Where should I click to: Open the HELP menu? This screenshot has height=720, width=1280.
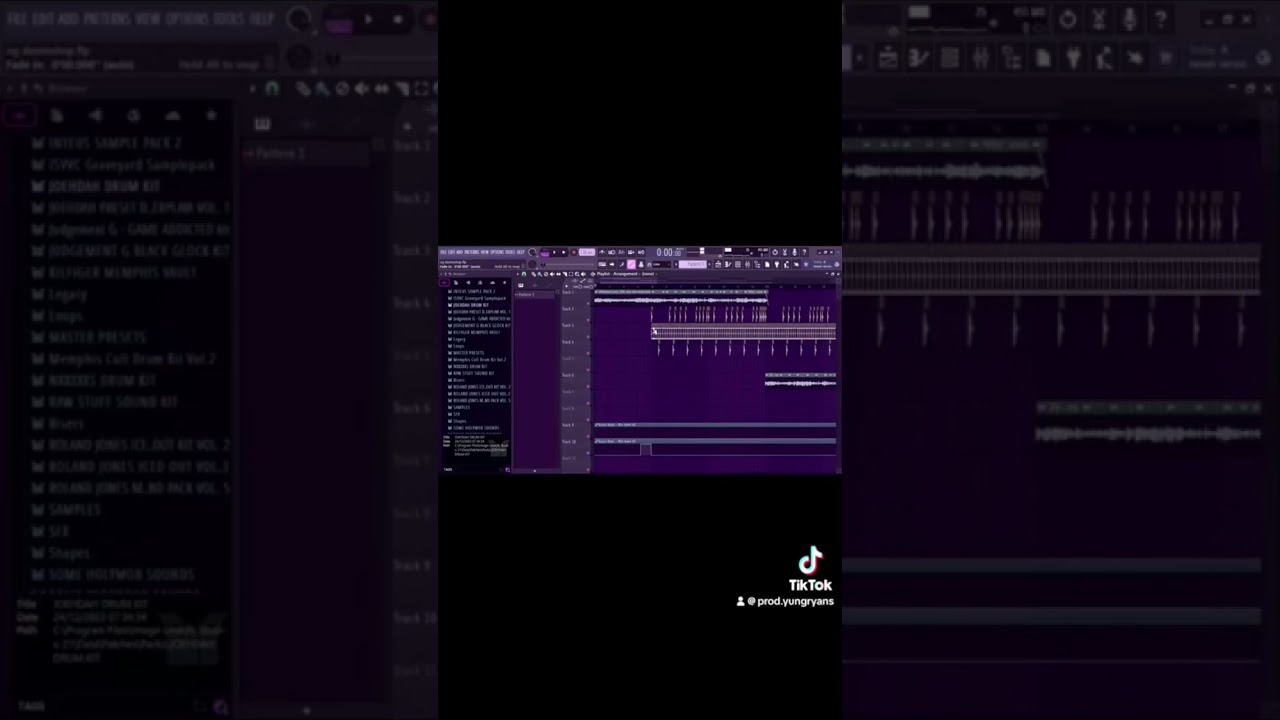521,252
